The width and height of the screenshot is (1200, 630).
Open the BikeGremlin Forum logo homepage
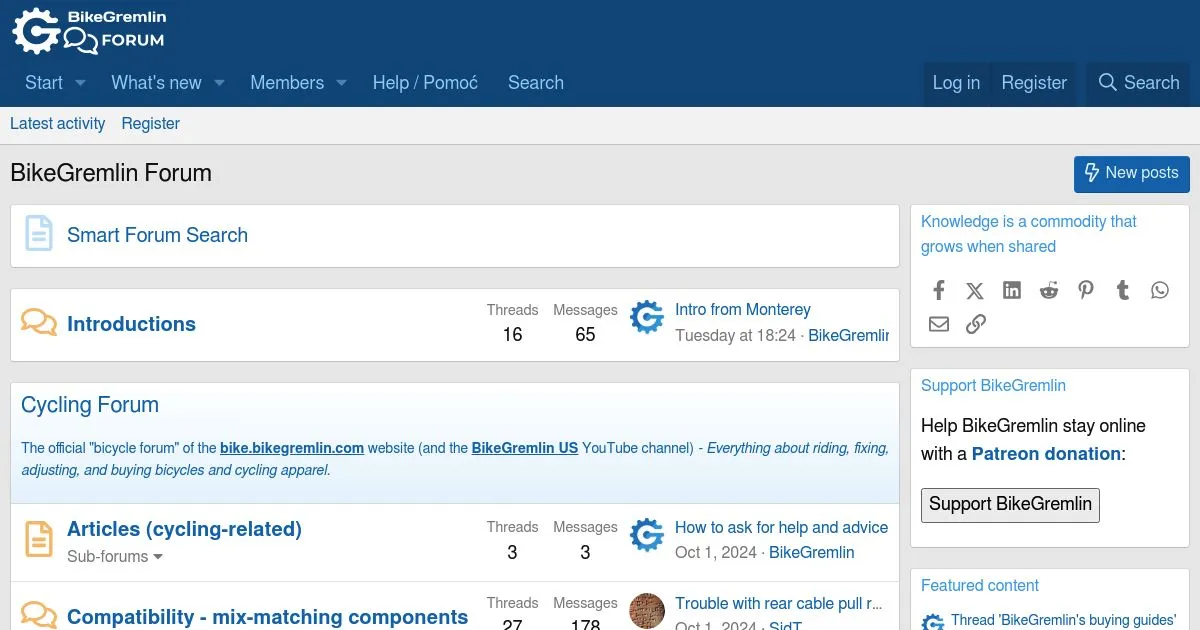point(89,30)
